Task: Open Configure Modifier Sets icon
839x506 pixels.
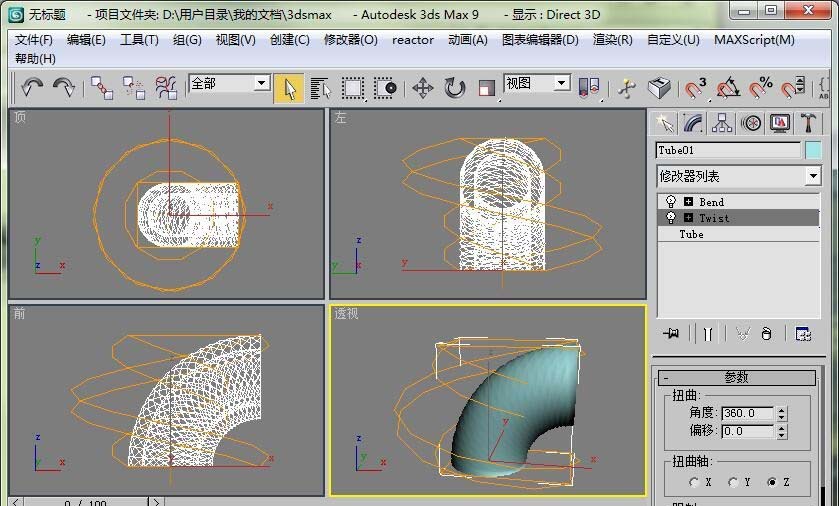Action: pos(803,334)
